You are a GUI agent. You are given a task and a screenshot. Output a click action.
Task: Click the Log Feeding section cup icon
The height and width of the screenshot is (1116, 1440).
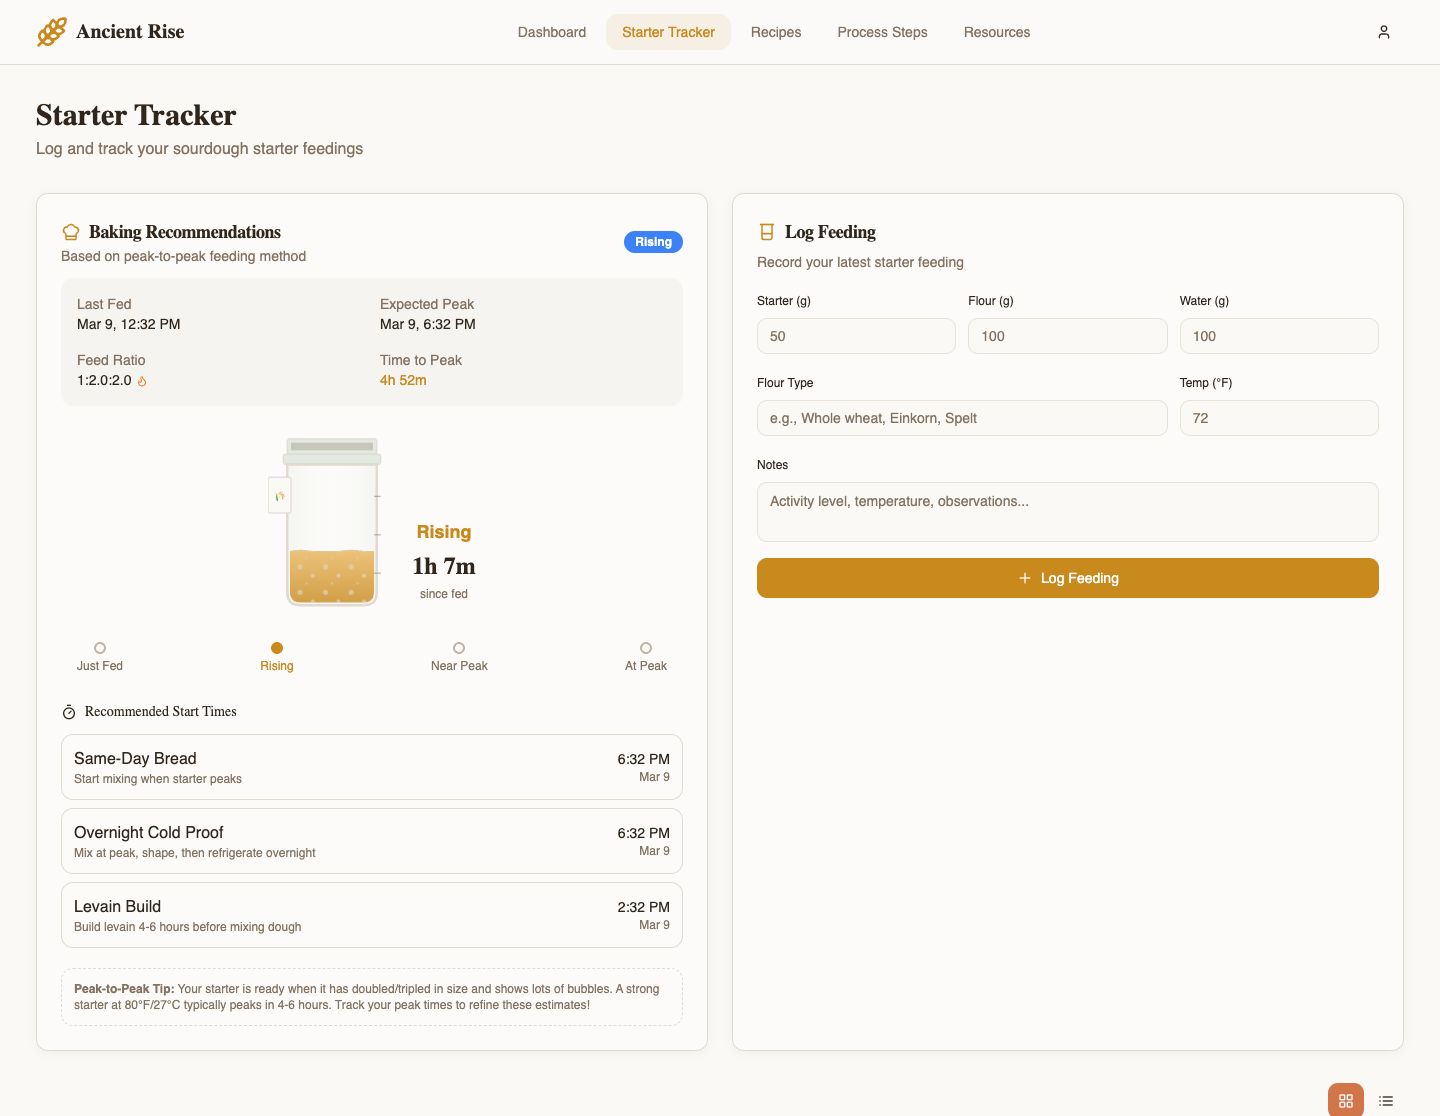(x=767, y=232)
